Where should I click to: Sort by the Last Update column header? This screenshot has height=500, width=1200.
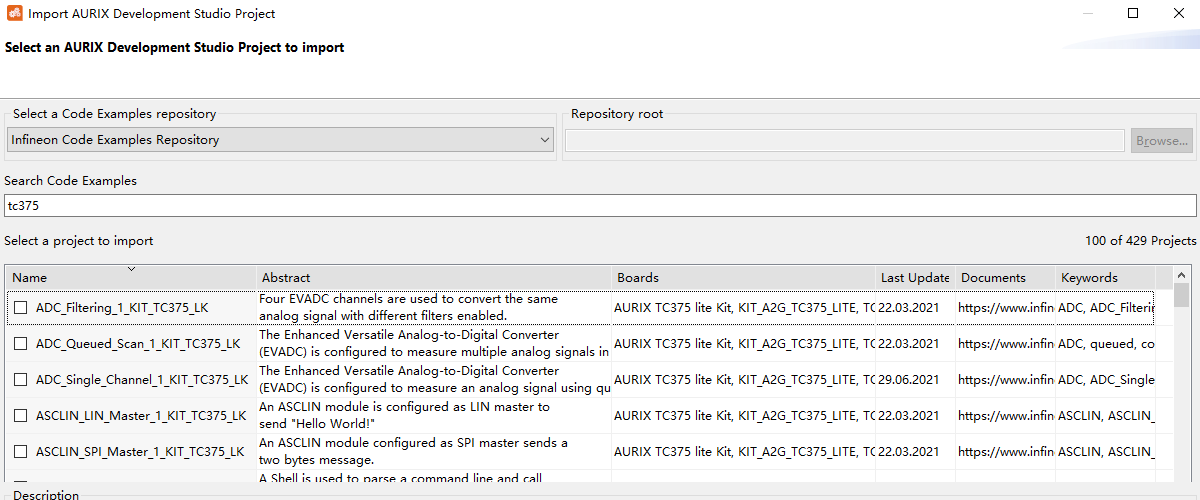[x=915, y=277]
